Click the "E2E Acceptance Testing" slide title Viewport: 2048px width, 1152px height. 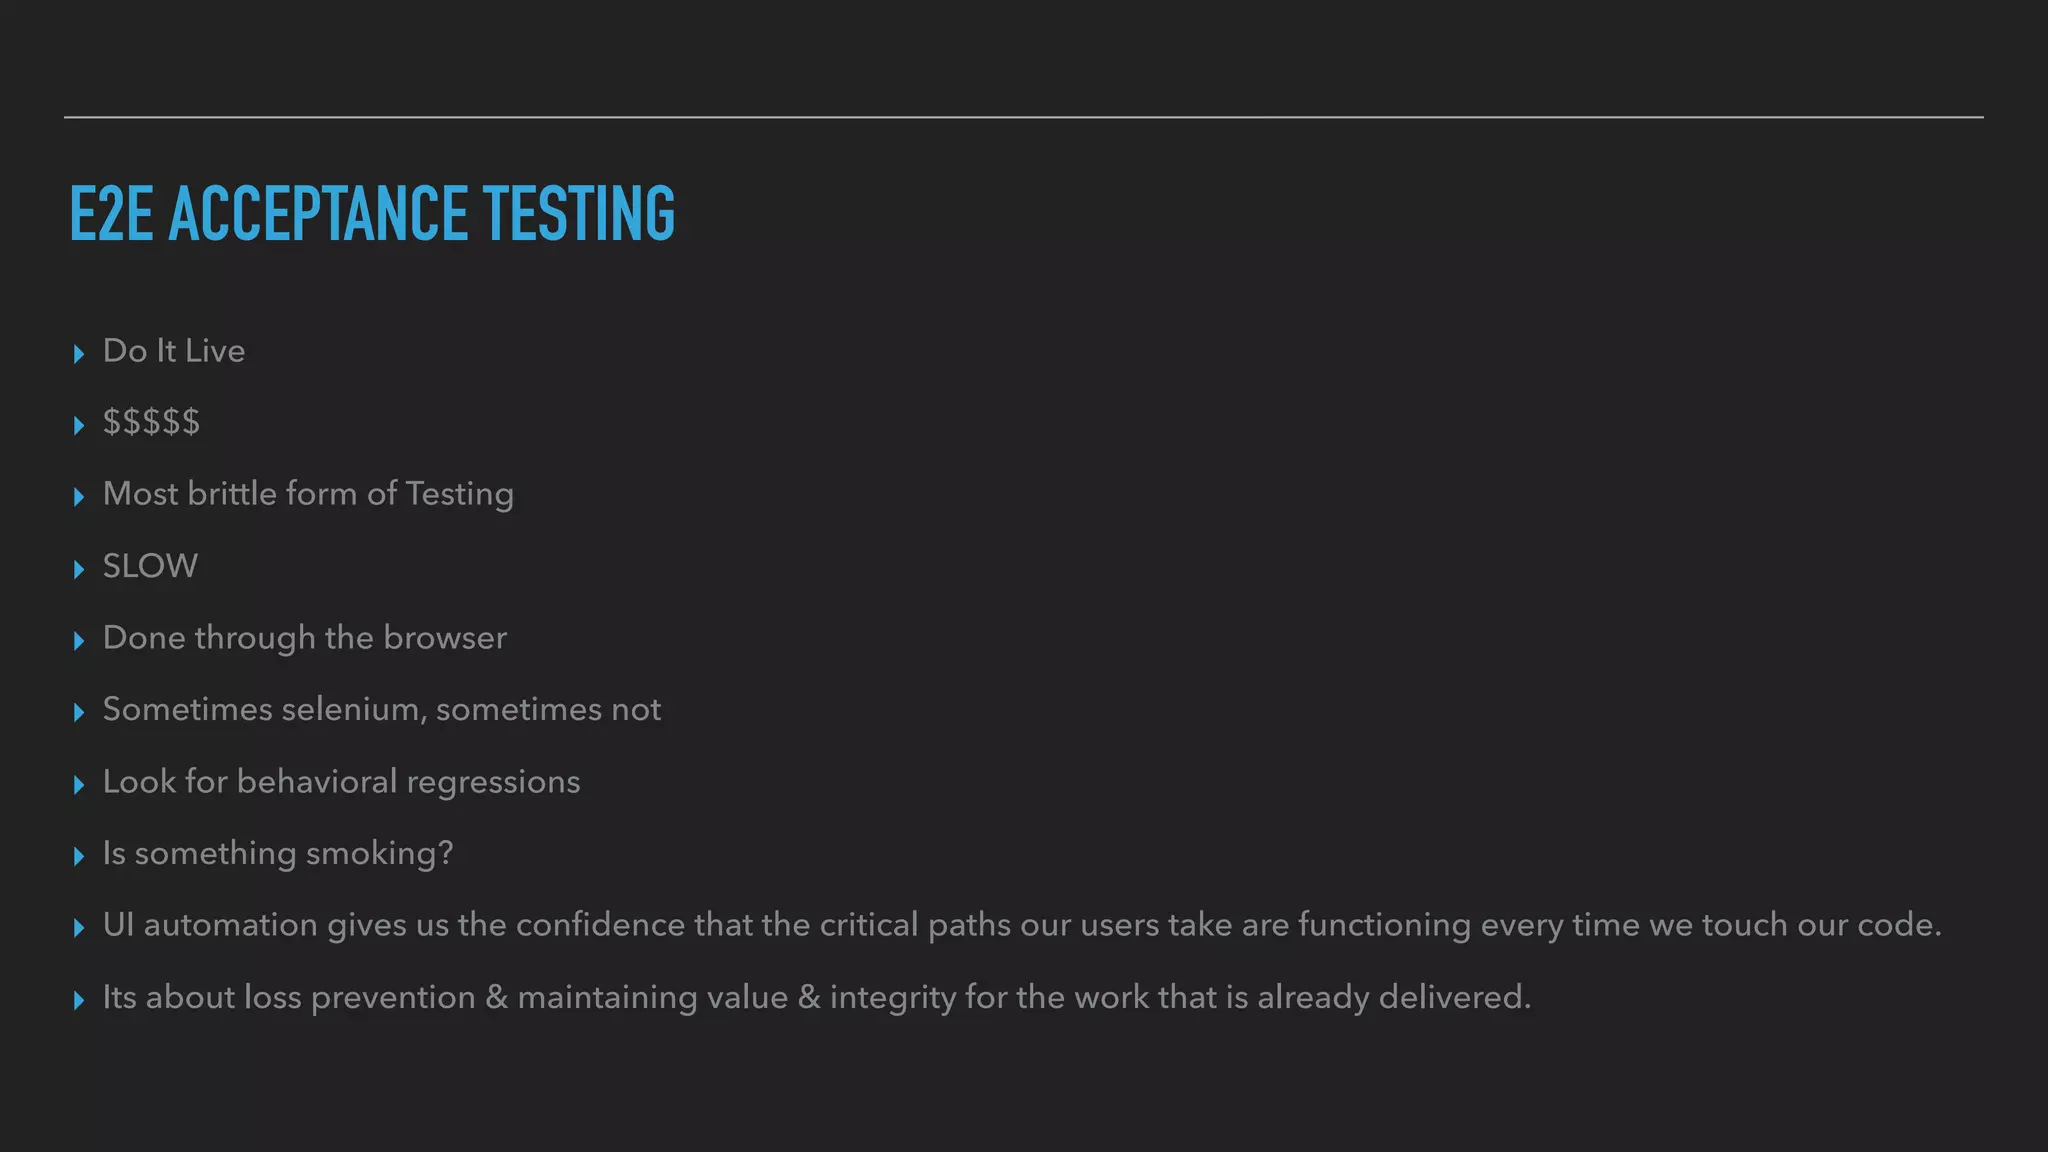(x=372, y=213)
